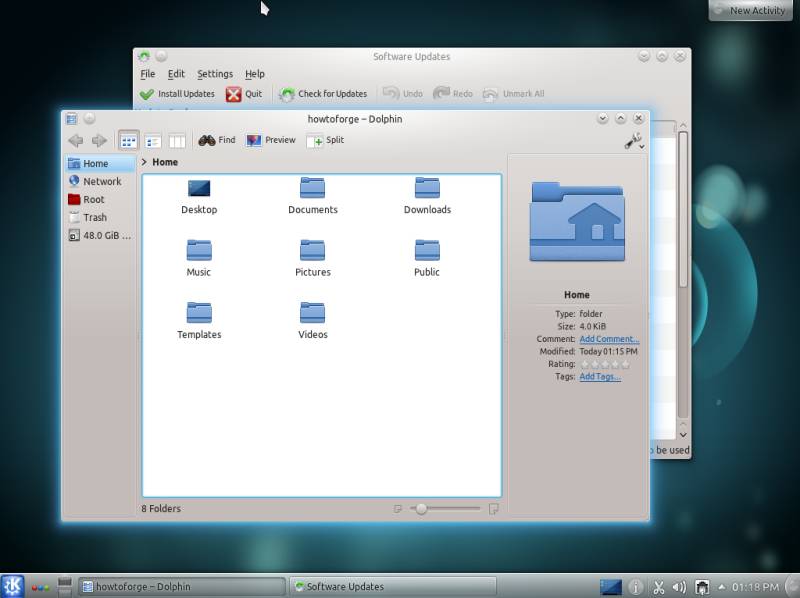Set rating using the last star
Image resolution: width=800 pixels, height=598 pixels.
pyautogui.click(x=625, y=364)
